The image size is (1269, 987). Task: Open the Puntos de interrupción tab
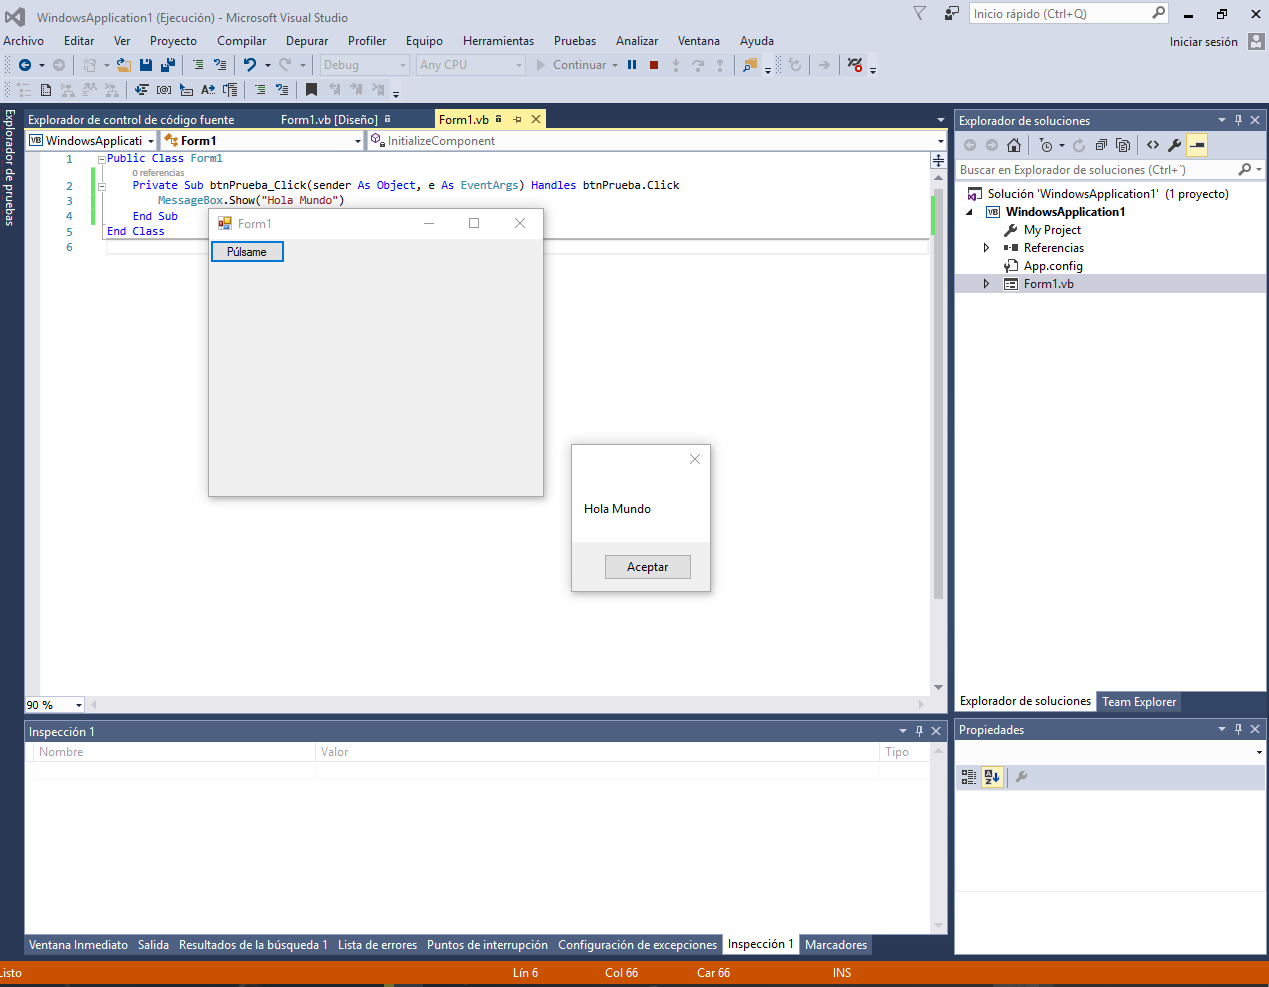(x=487, y=945)
